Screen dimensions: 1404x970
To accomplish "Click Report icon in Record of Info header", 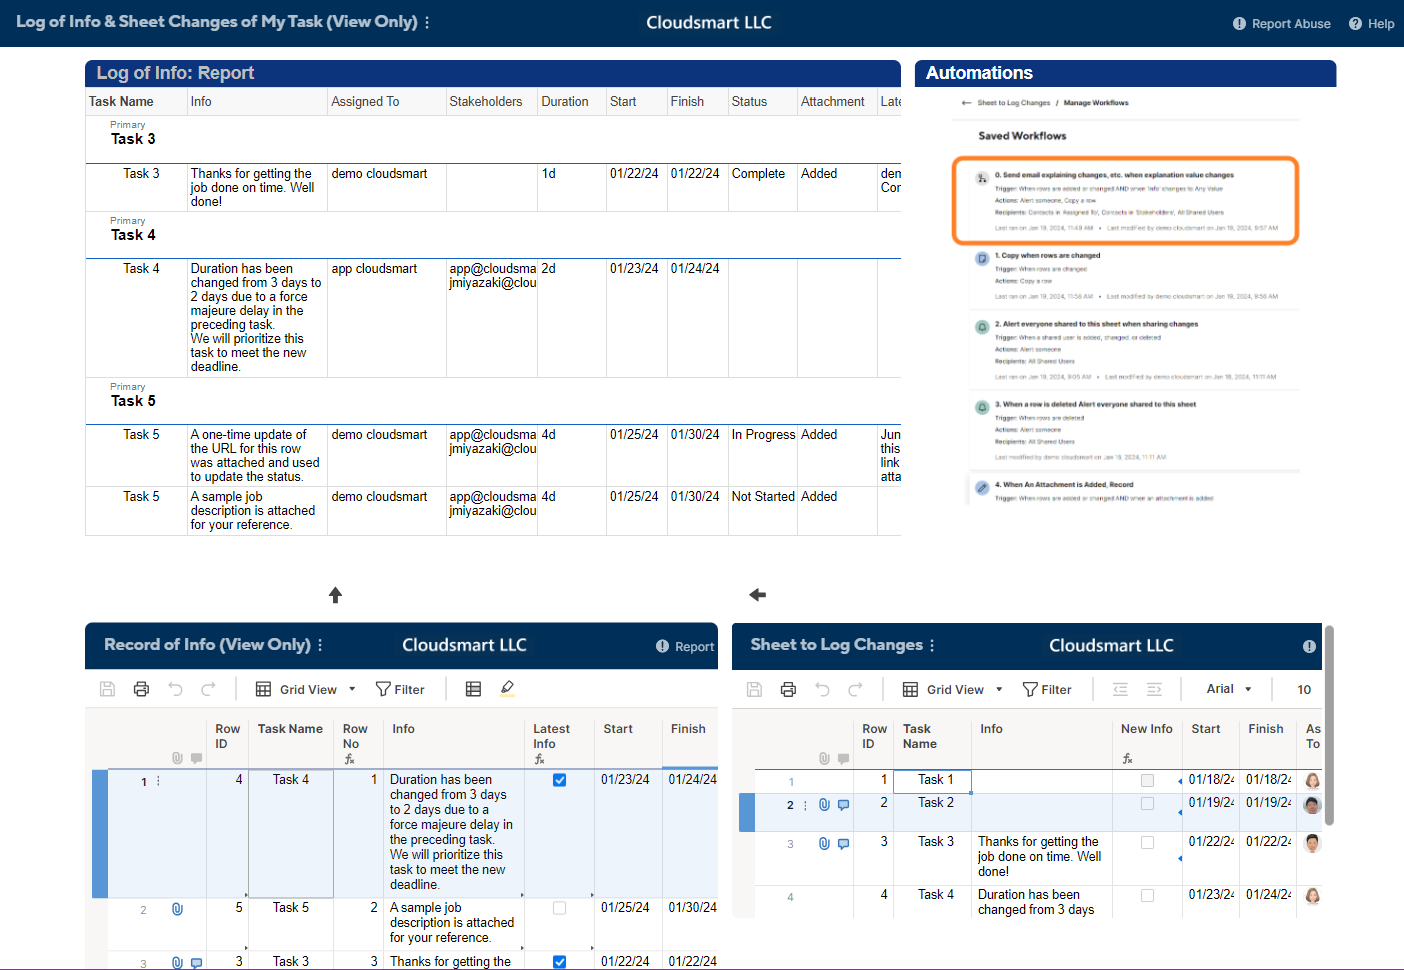I will 685,647.
